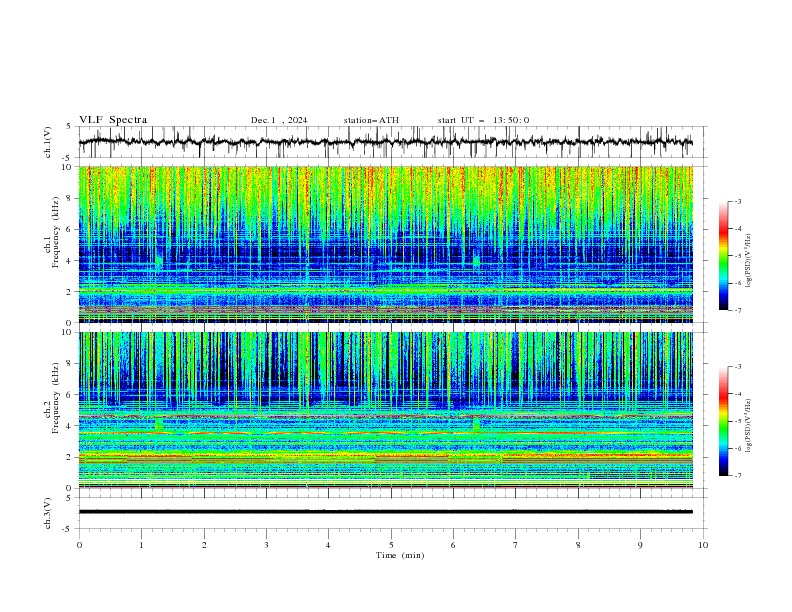
Task: Click inside the ch.1 spectrogram panel
Action: tap(385, 244)
